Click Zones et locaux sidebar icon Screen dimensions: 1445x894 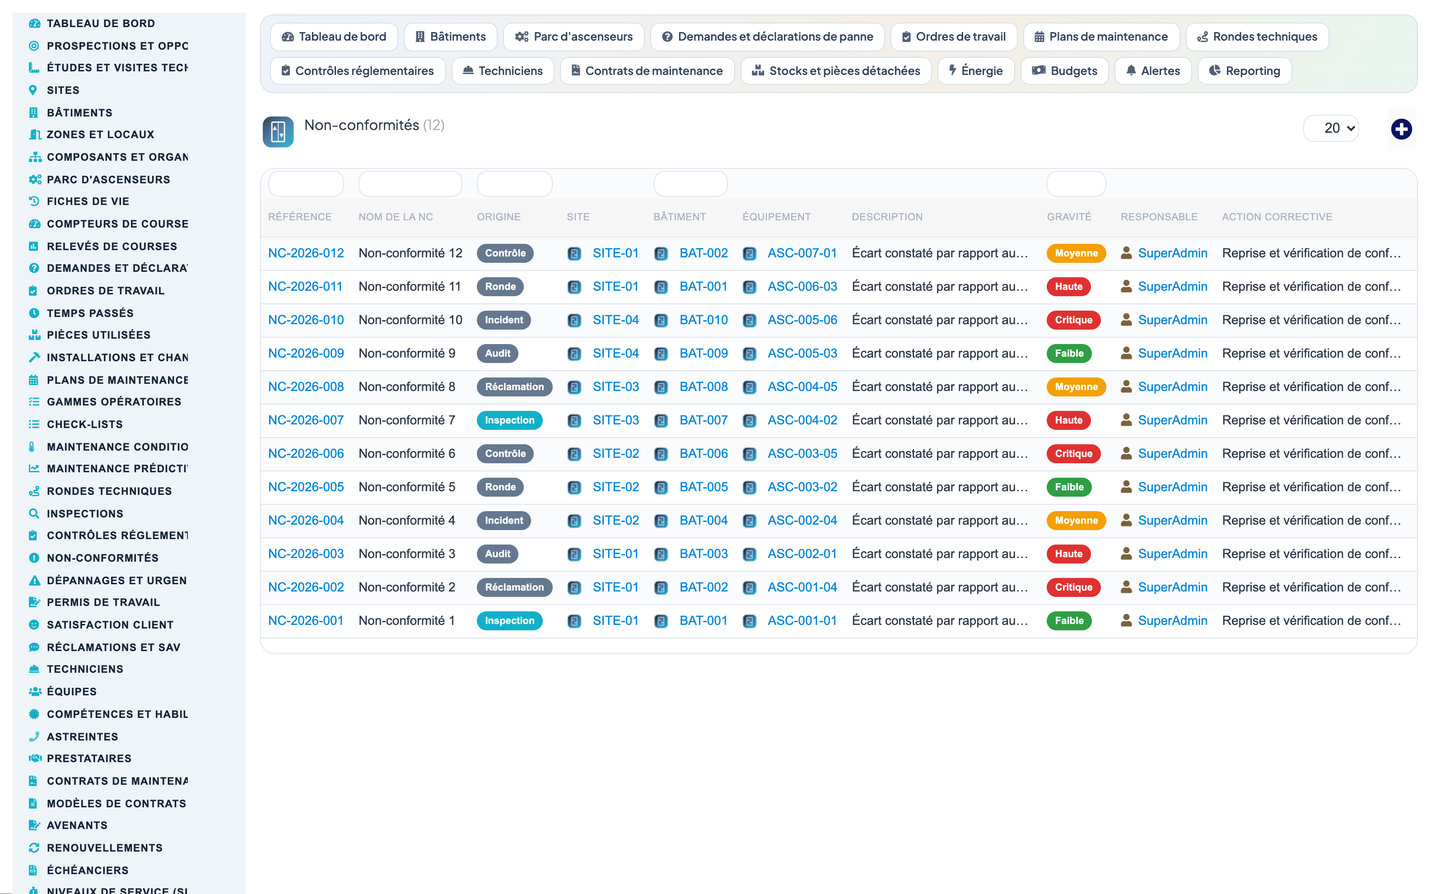(x=34, y=134)
